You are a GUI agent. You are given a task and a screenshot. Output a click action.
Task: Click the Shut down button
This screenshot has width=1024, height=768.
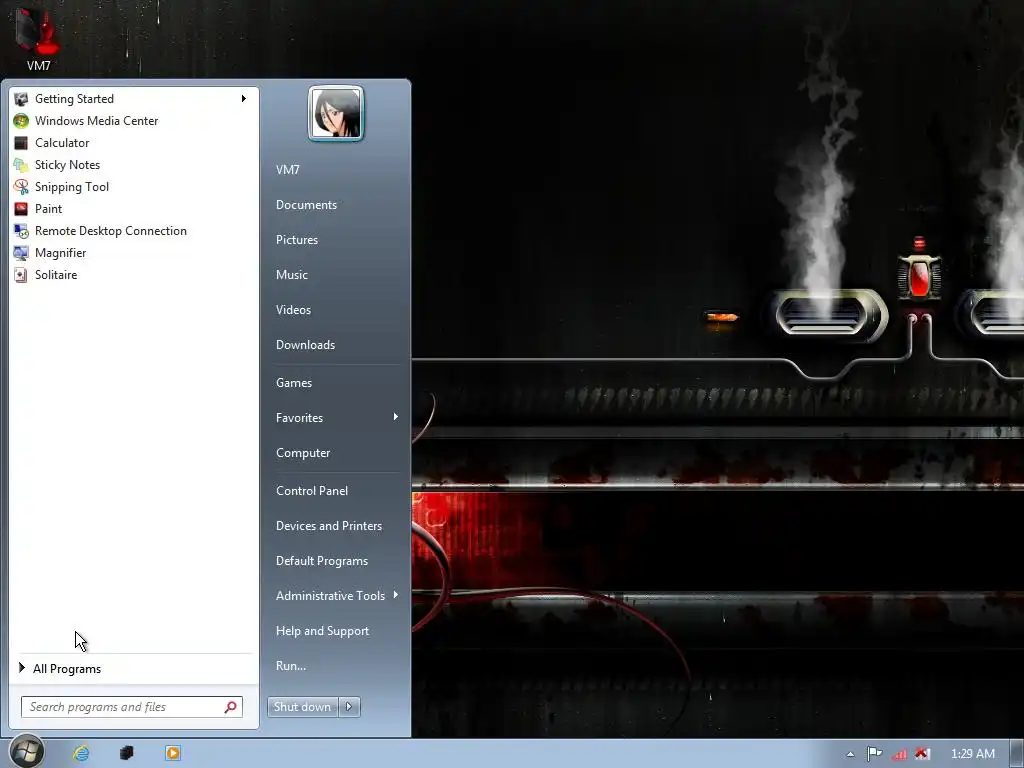pos(303,707)
